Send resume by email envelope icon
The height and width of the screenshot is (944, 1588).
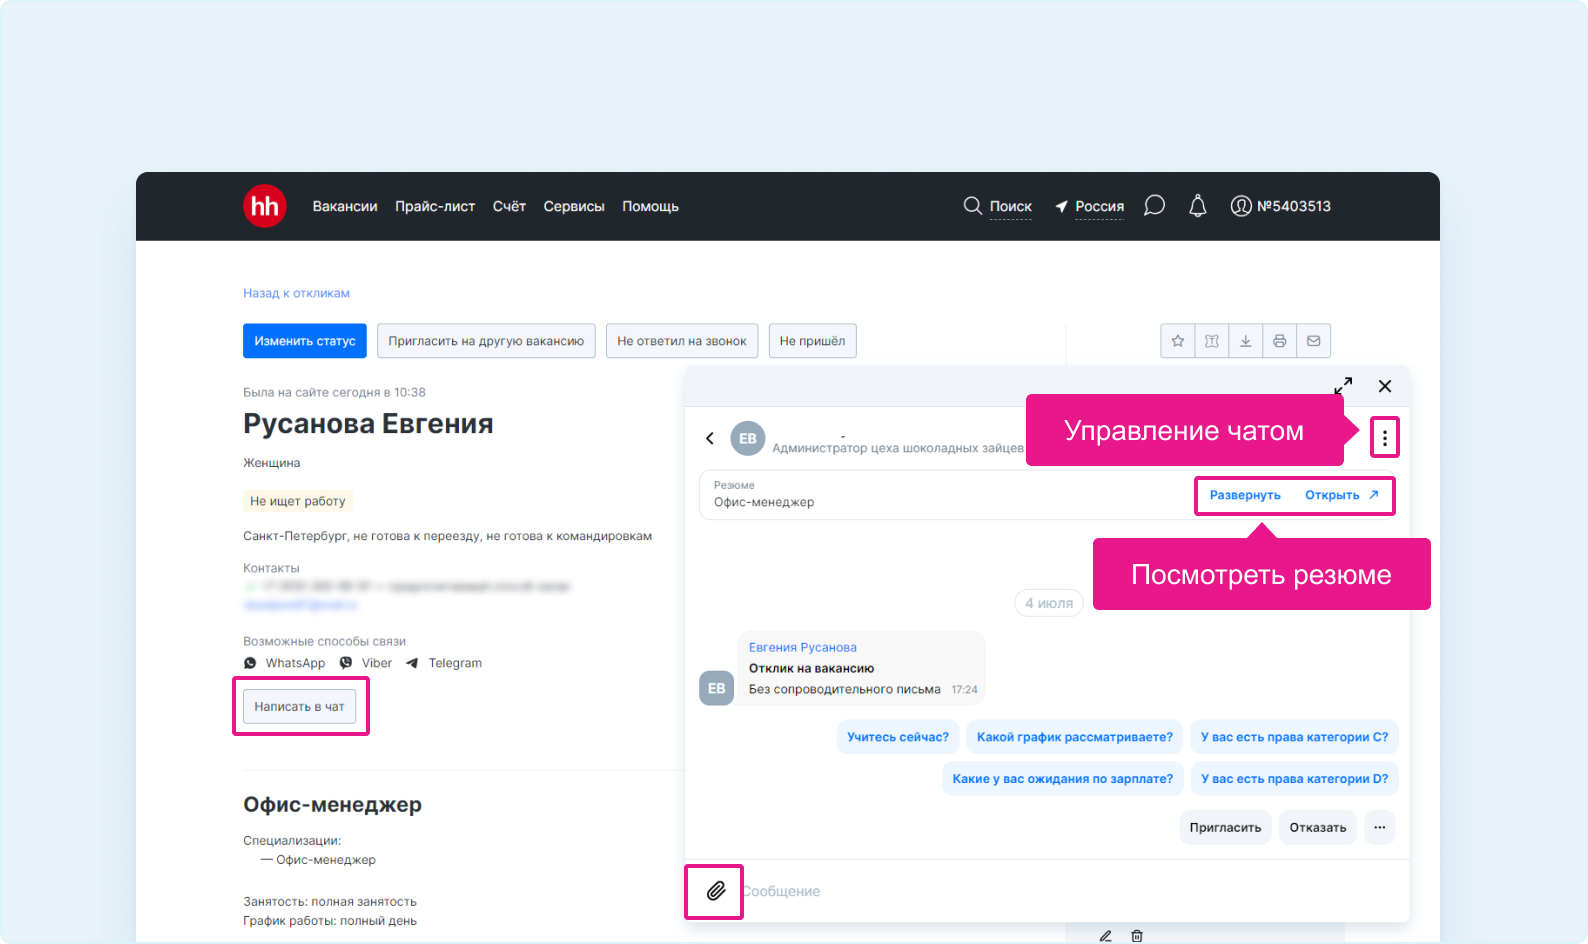click(1314, 341)
